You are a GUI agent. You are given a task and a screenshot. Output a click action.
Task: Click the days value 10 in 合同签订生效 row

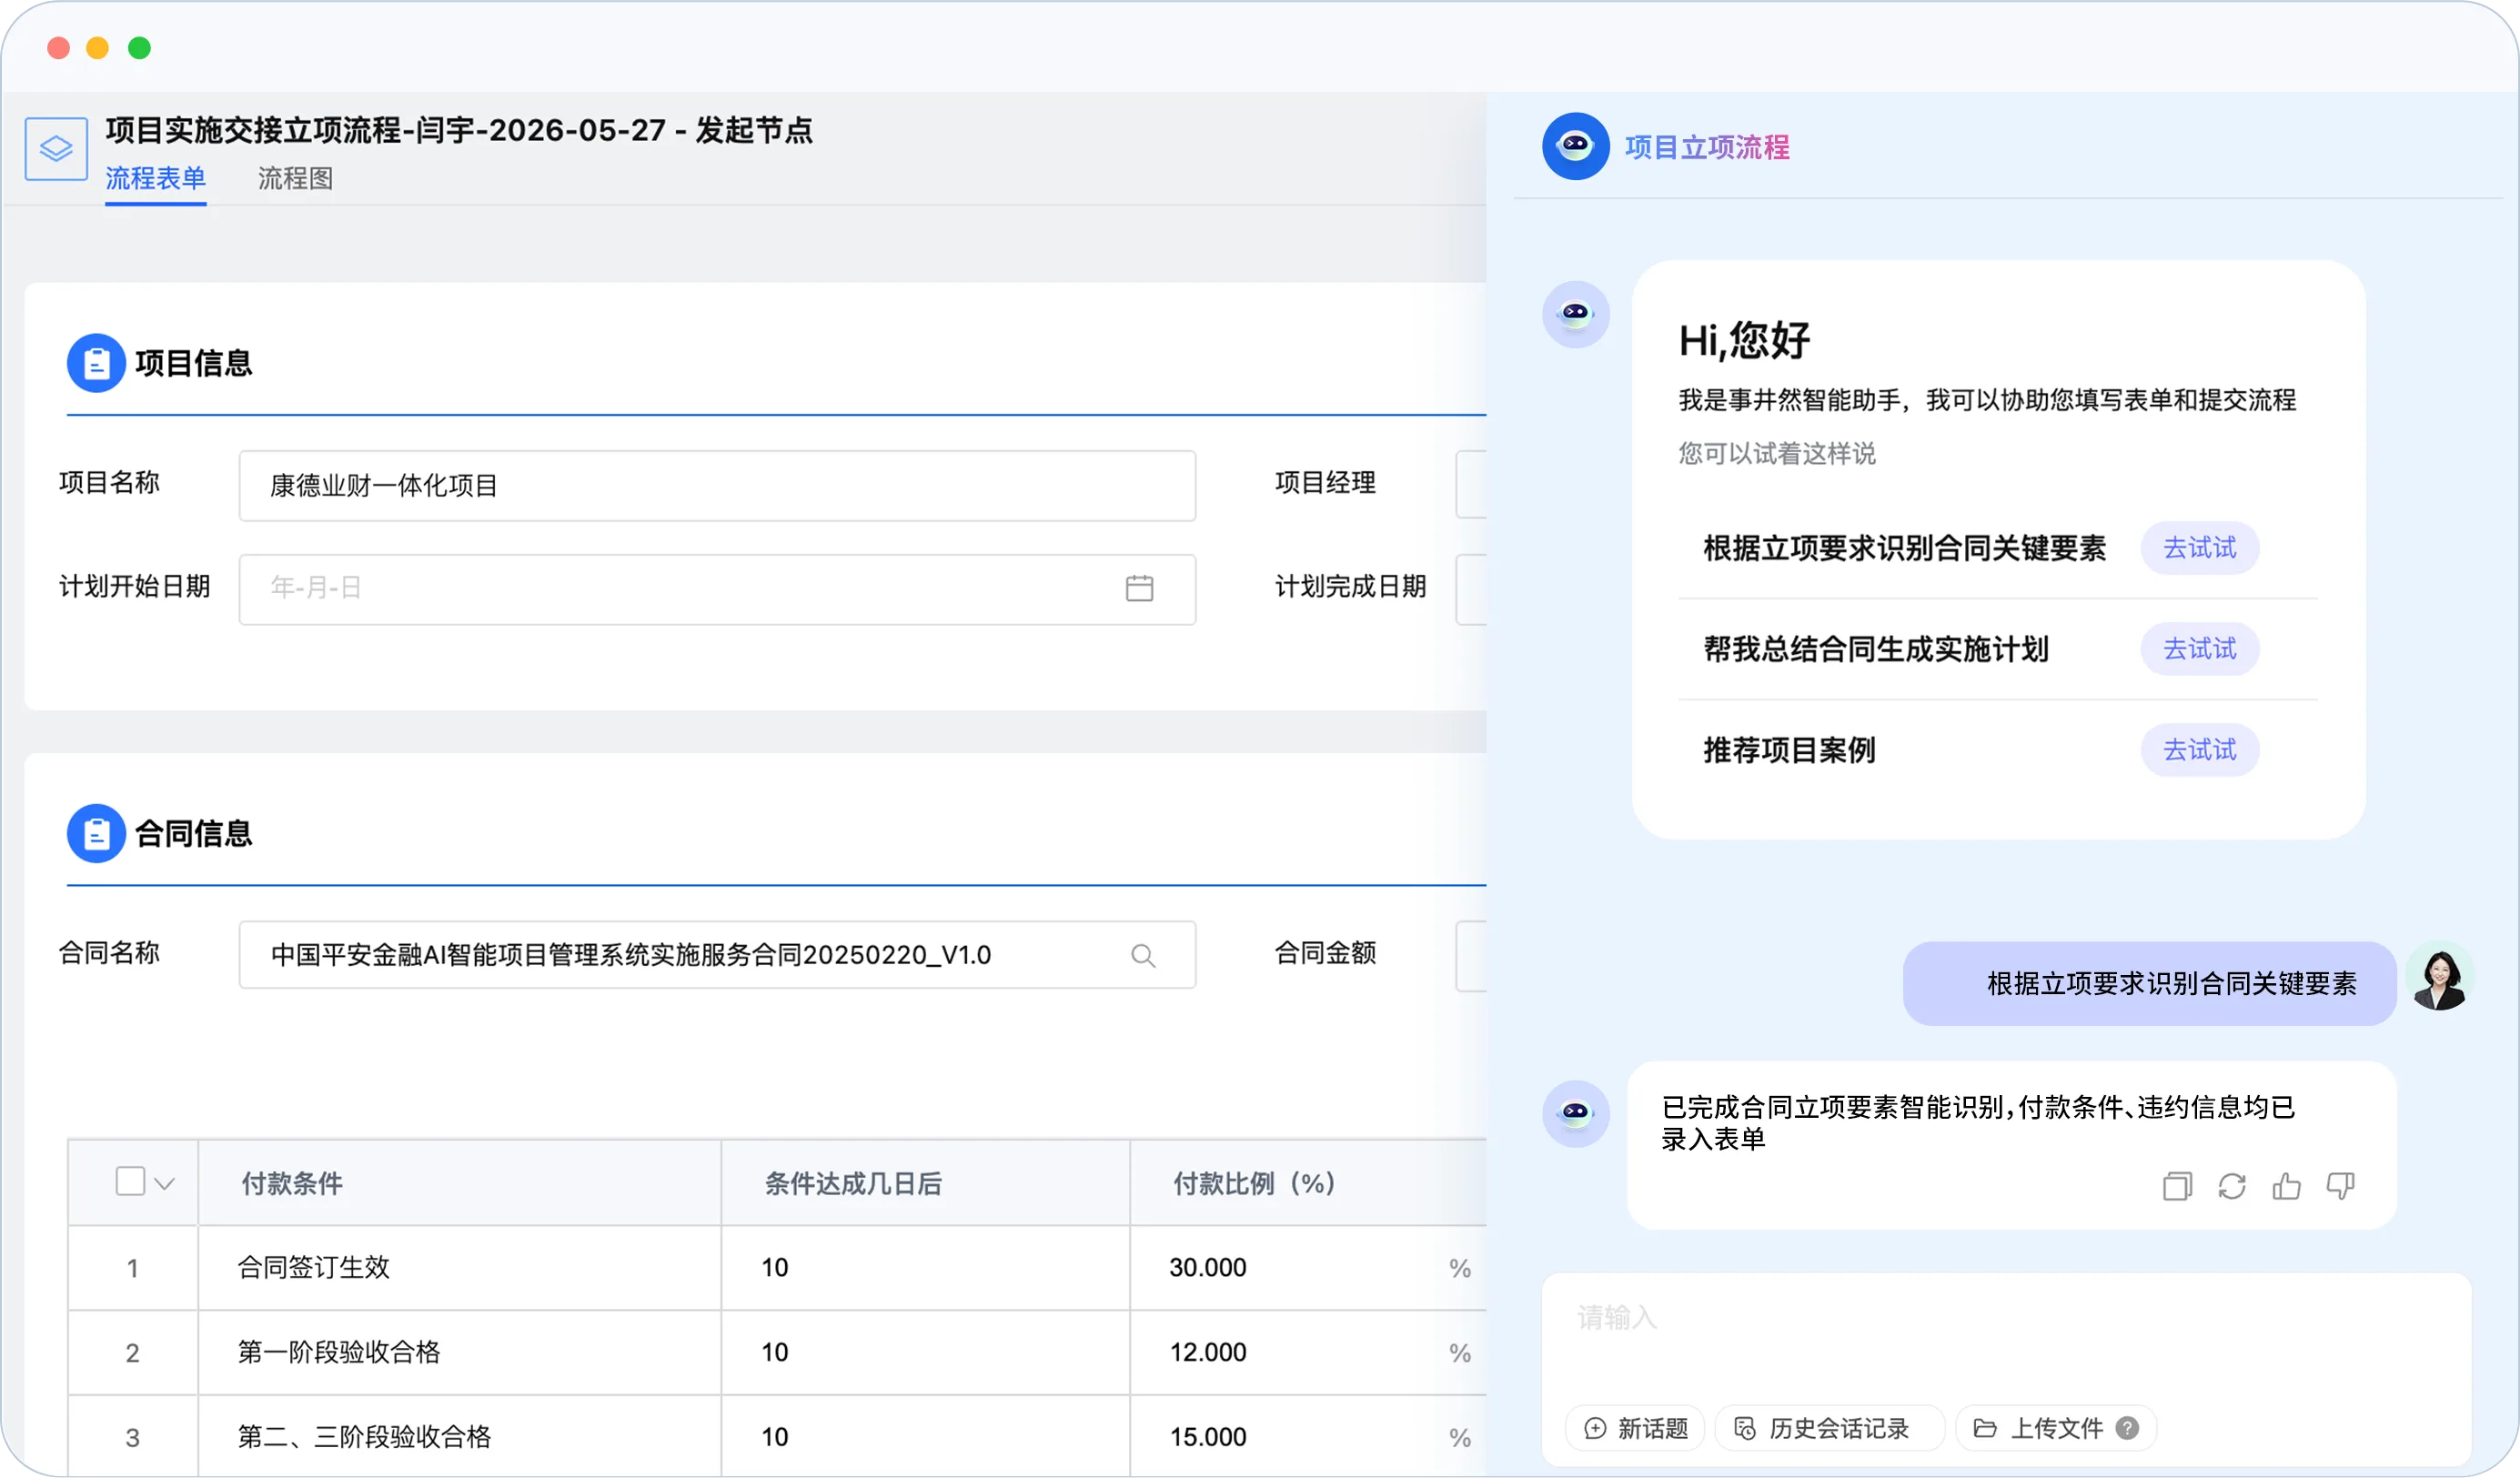(775, 1268)
